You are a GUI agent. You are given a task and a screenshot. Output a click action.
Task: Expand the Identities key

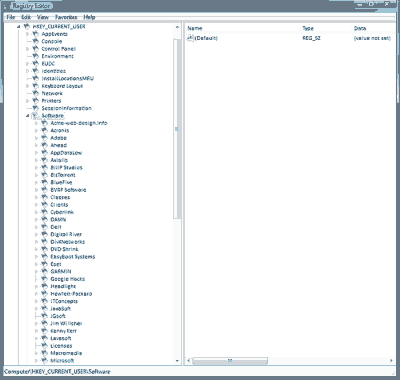coord(28,71)
